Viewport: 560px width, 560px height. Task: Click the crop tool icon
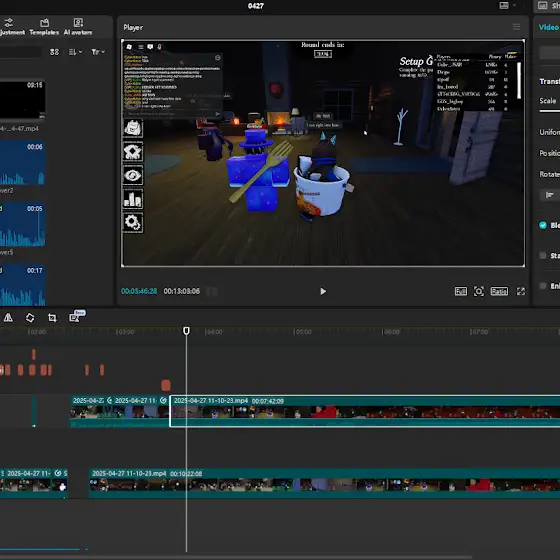click(52, 318)
